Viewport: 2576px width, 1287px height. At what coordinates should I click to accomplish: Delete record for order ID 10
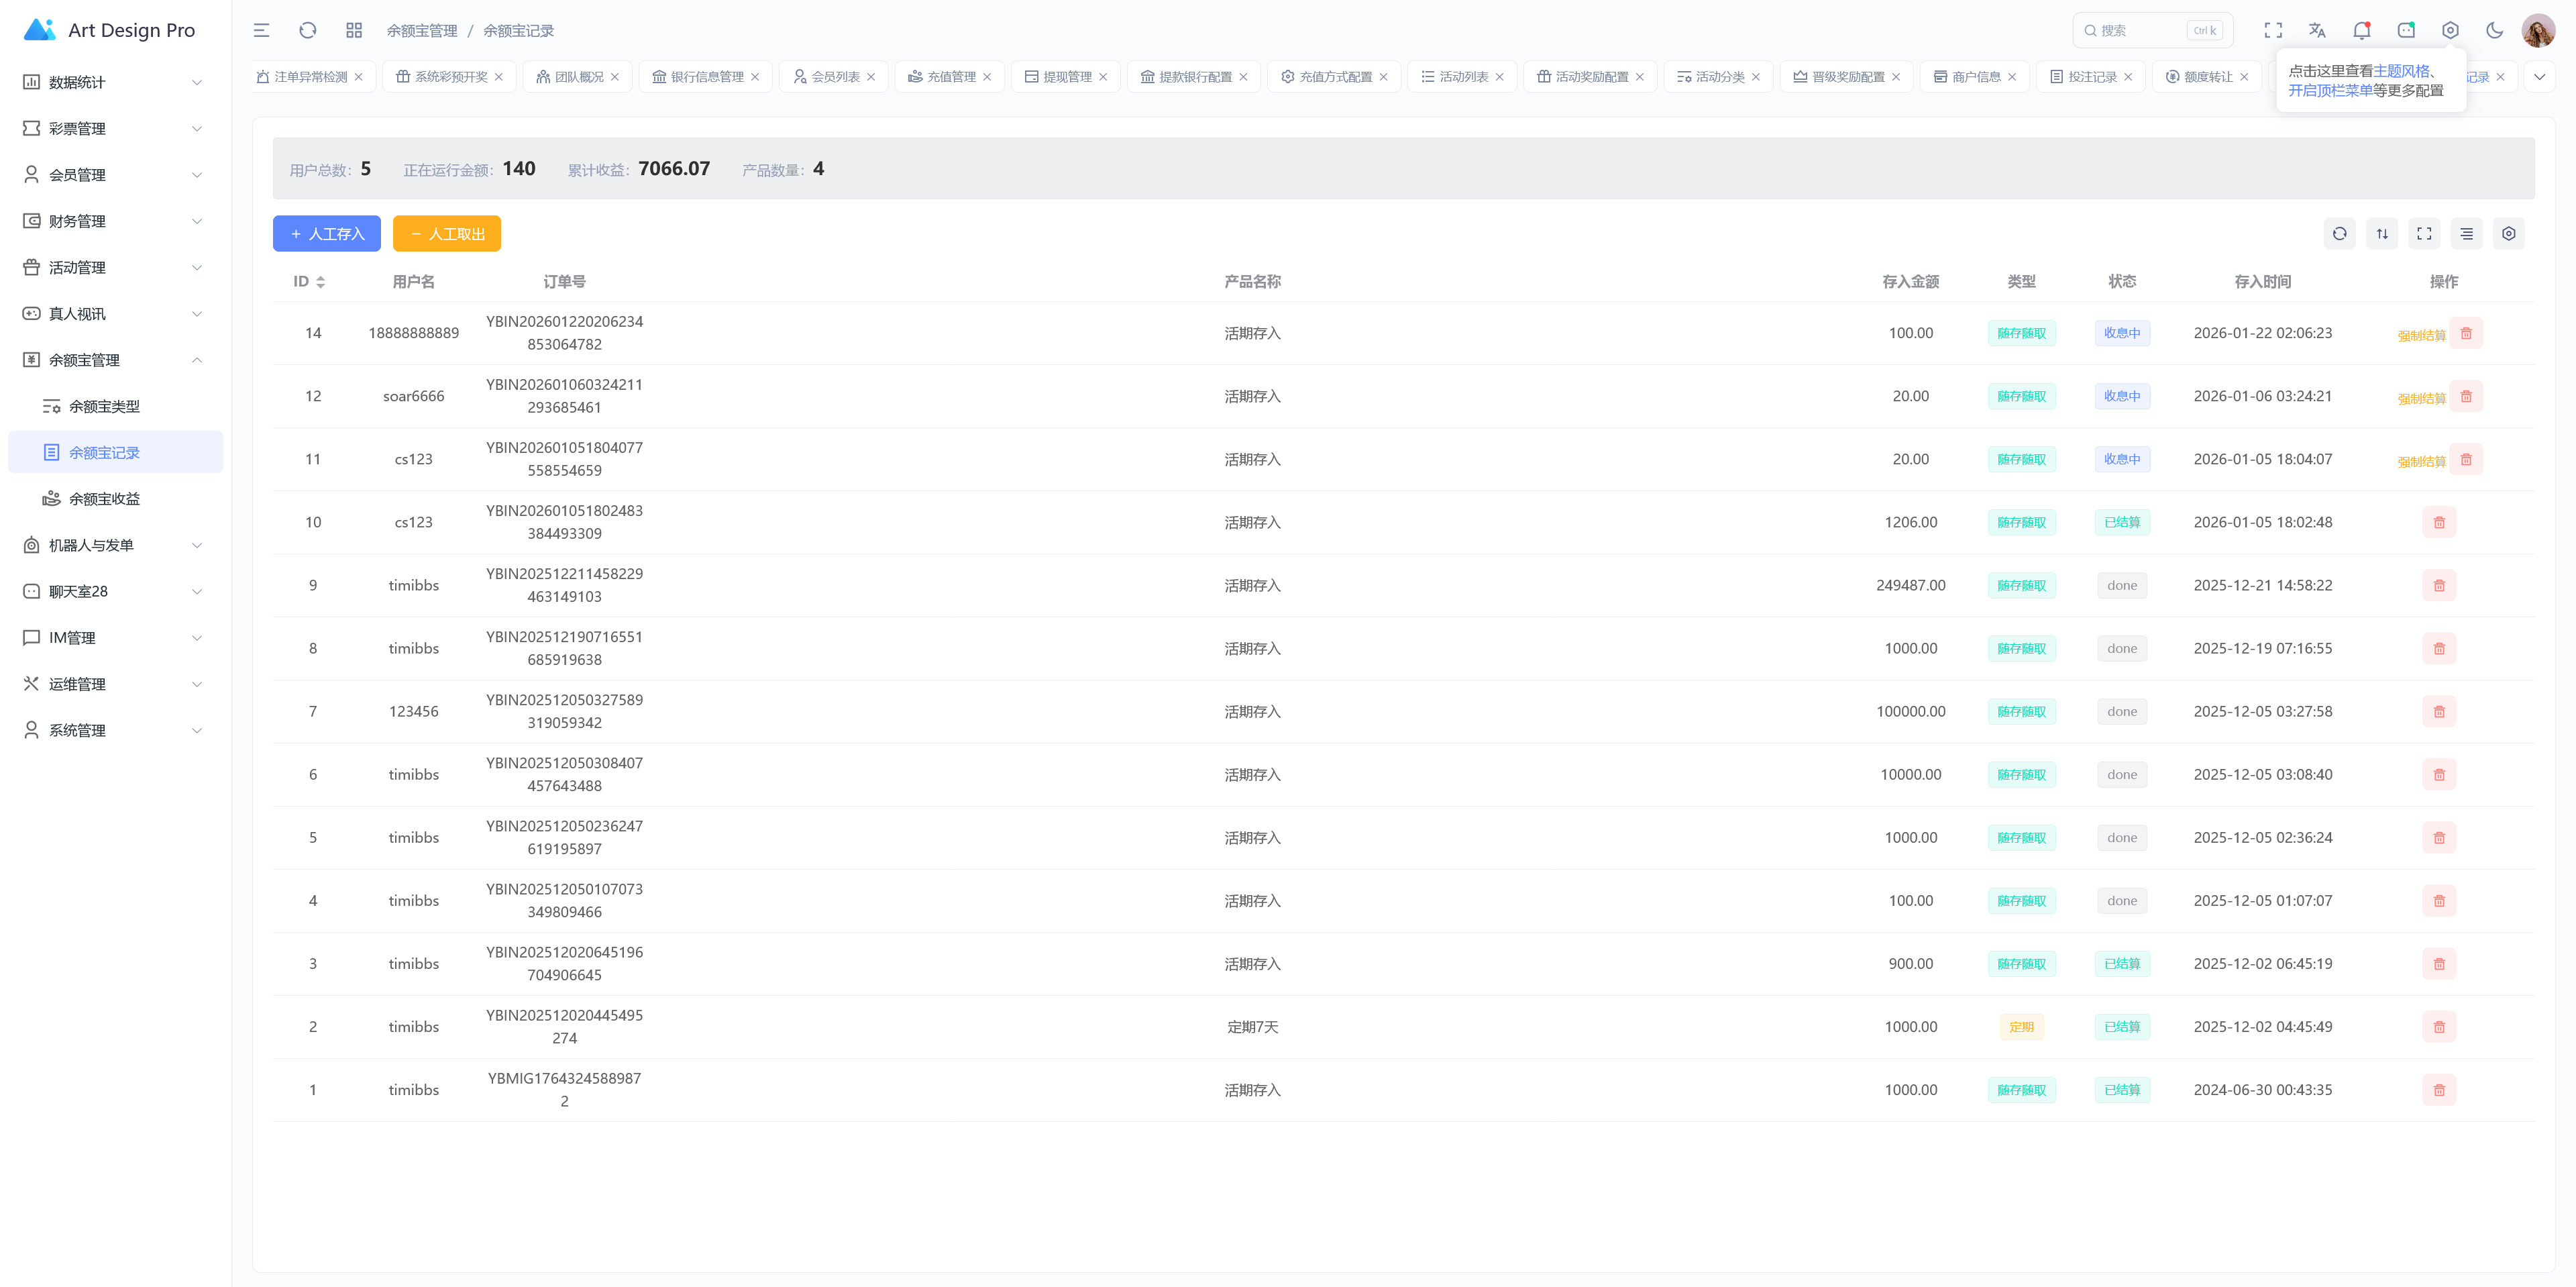tap(2438, 522)
